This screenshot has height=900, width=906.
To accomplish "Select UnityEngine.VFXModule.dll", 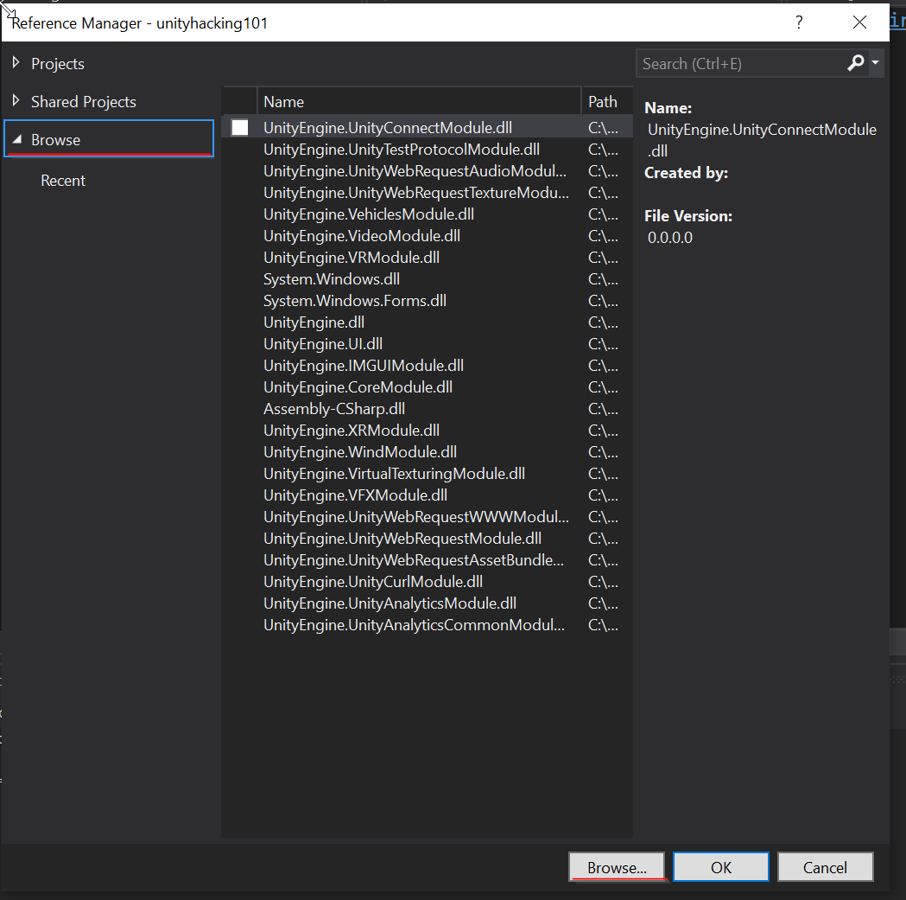I will pos(427,496).
